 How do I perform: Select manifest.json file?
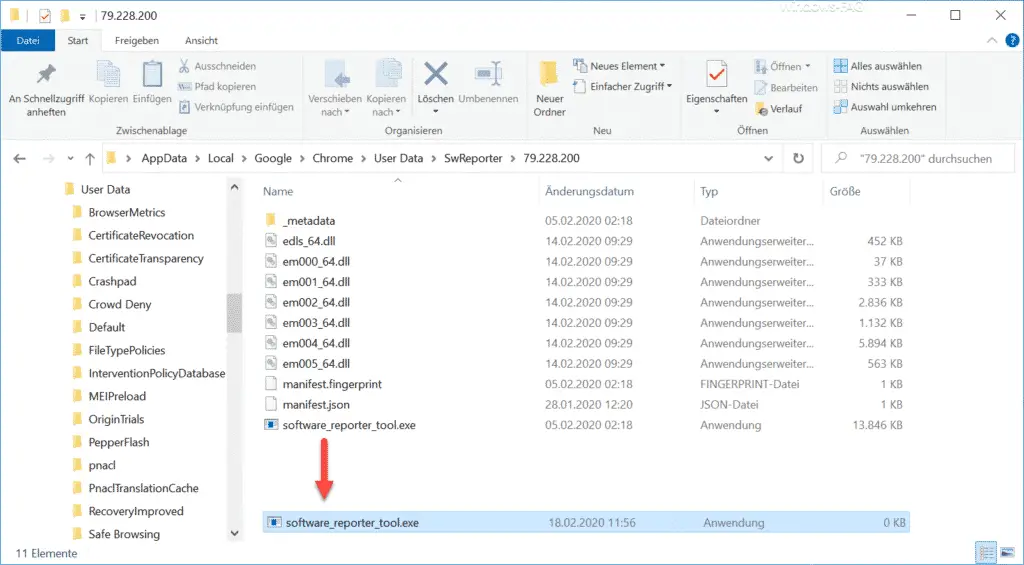point(315,404)
